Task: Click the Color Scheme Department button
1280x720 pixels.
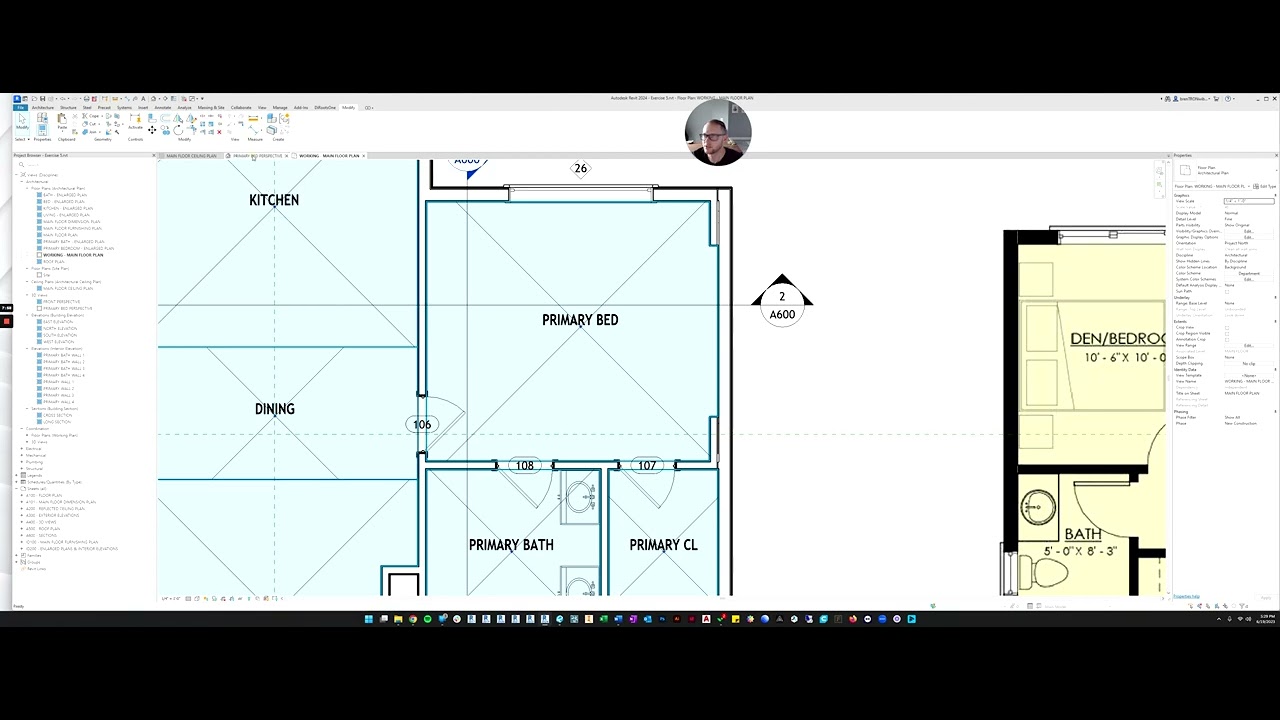Action: (1248, 273)
